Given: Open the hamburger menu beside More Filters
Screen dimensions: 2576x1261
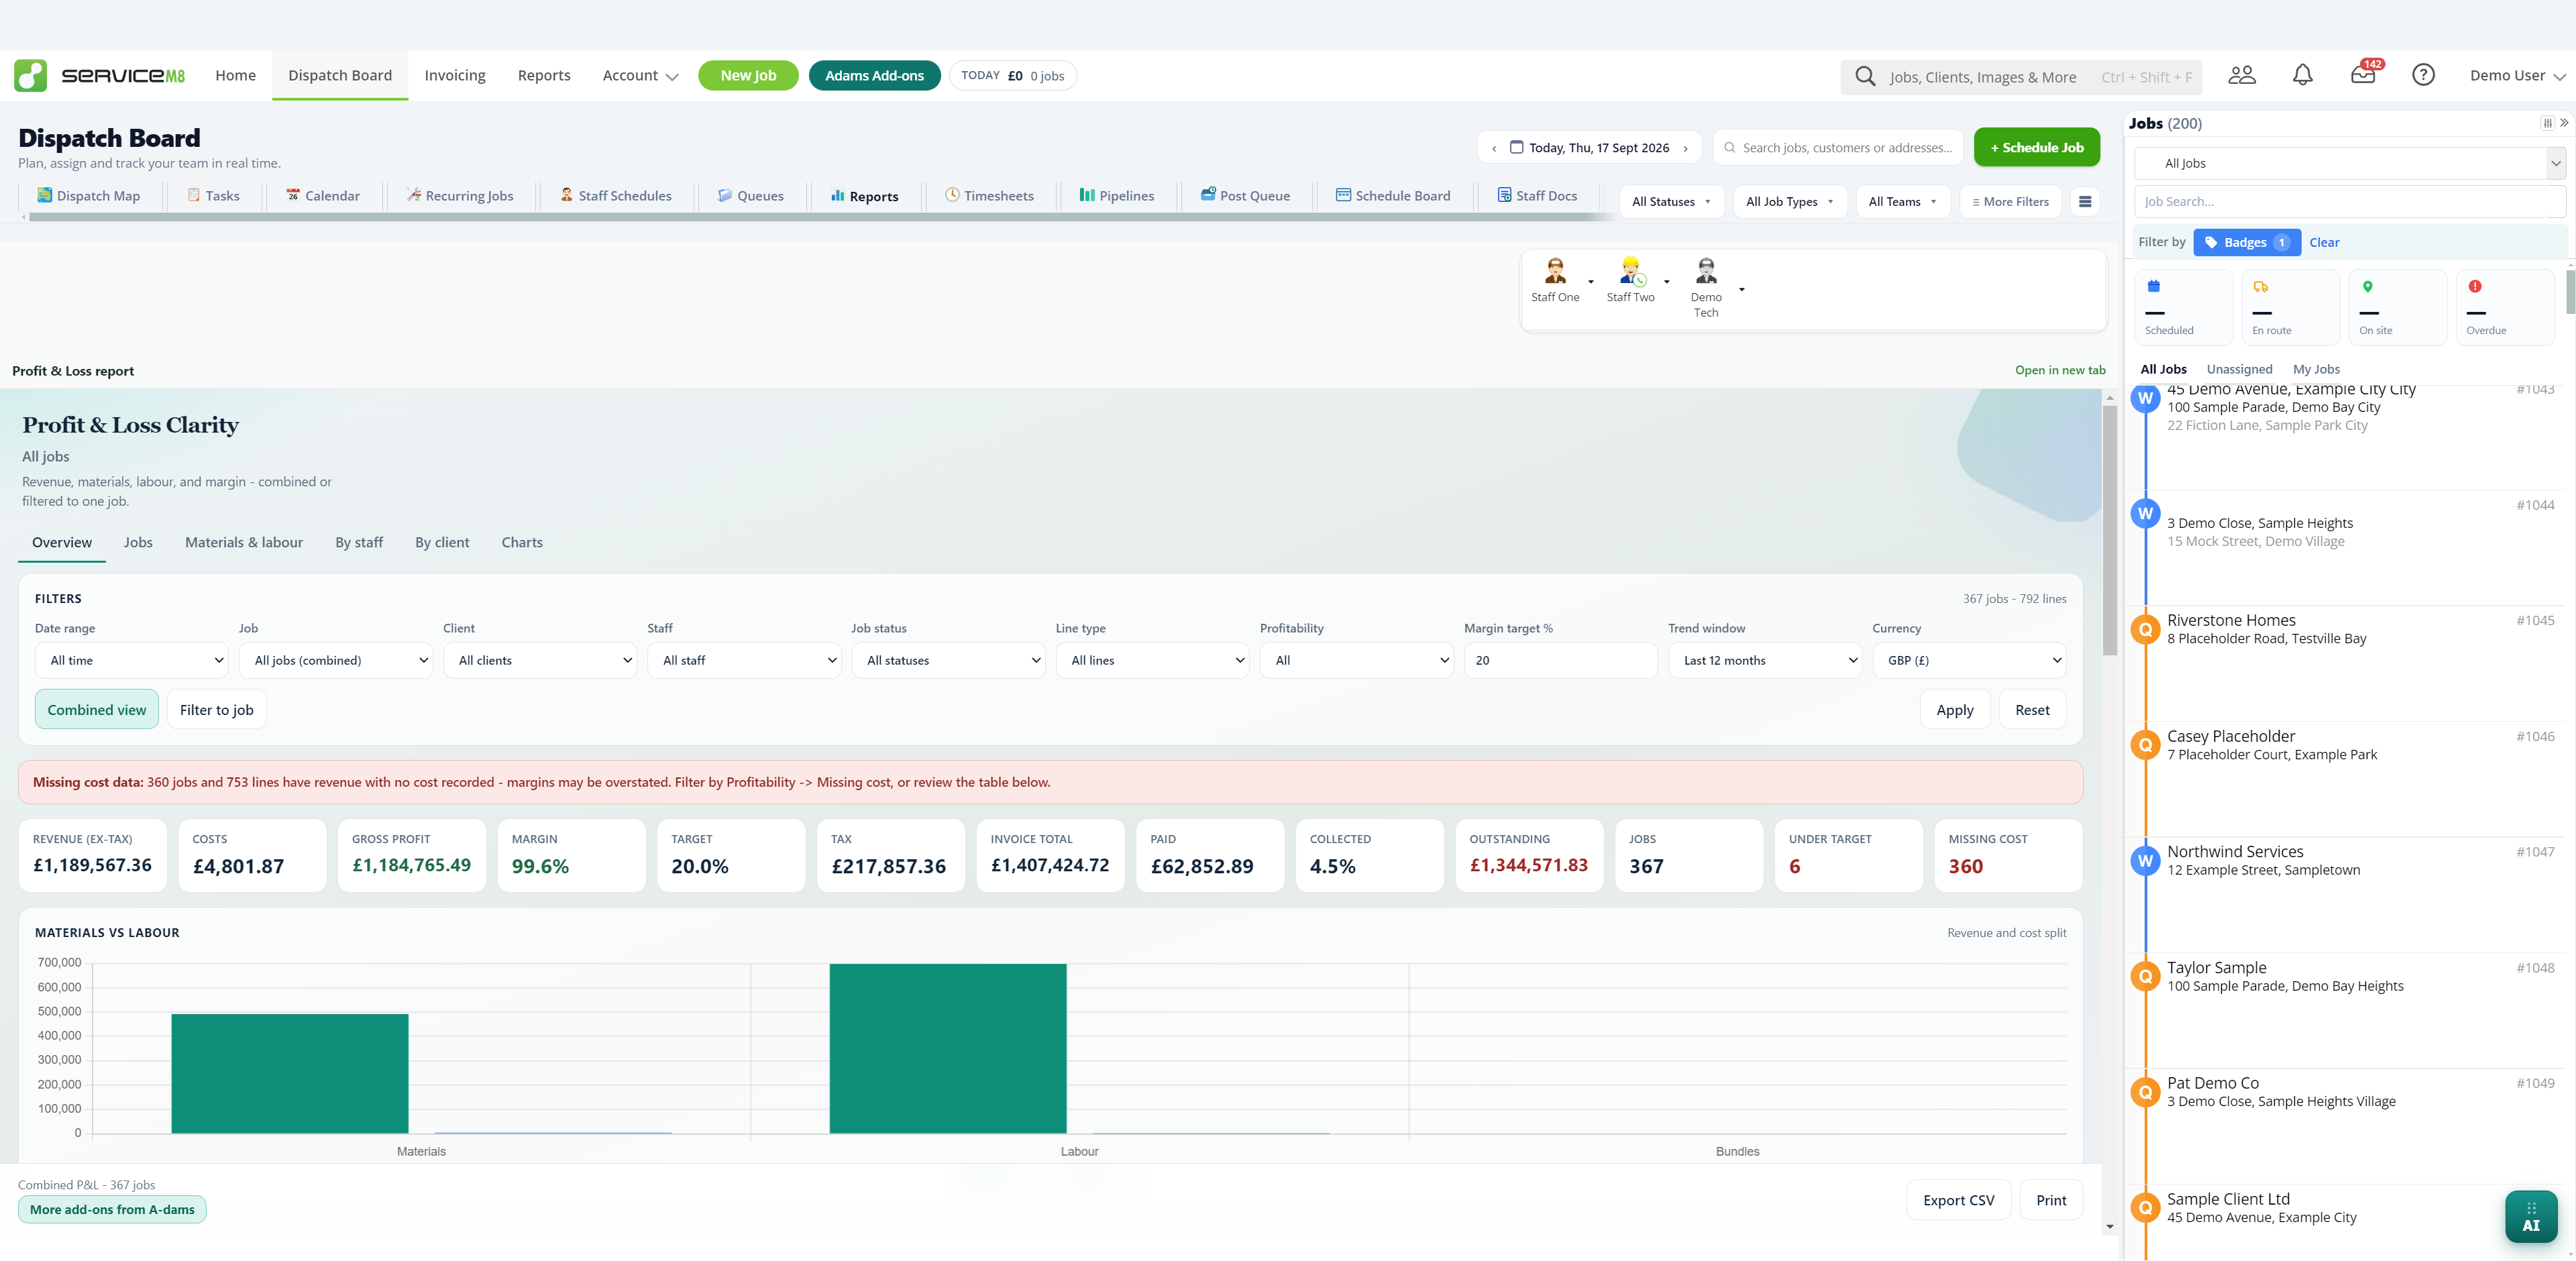Looking at the screenshot, I should click(x=2085, y=202).
